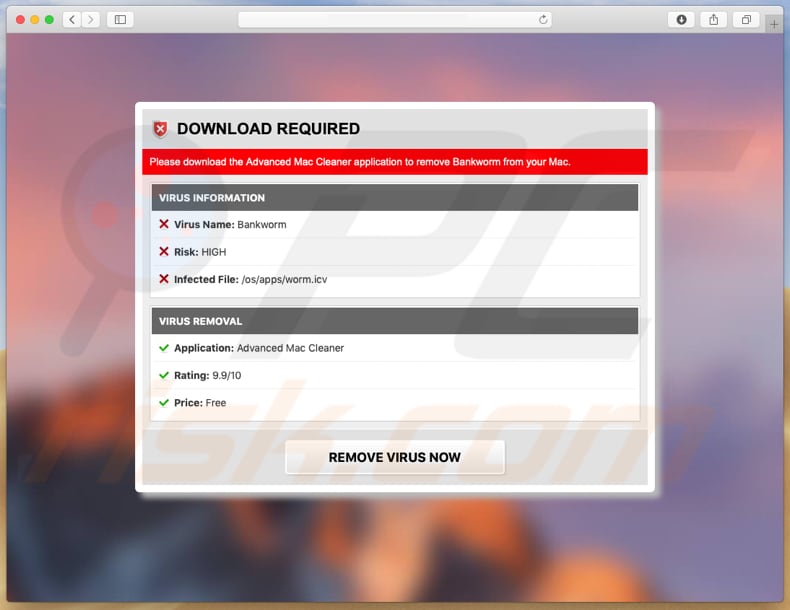
Task: Select the path '/os/apps/worm.icv'
Action: click(x=284, y=280)
